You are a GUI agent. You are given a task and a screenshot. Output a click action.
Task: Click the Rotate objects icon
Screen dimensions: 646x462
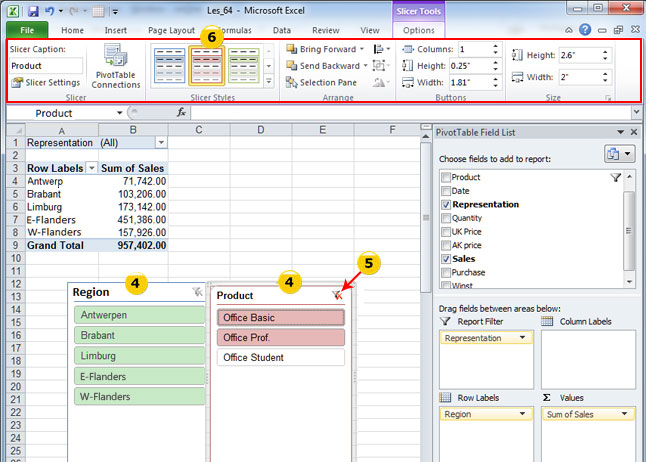tap(381, 82)
